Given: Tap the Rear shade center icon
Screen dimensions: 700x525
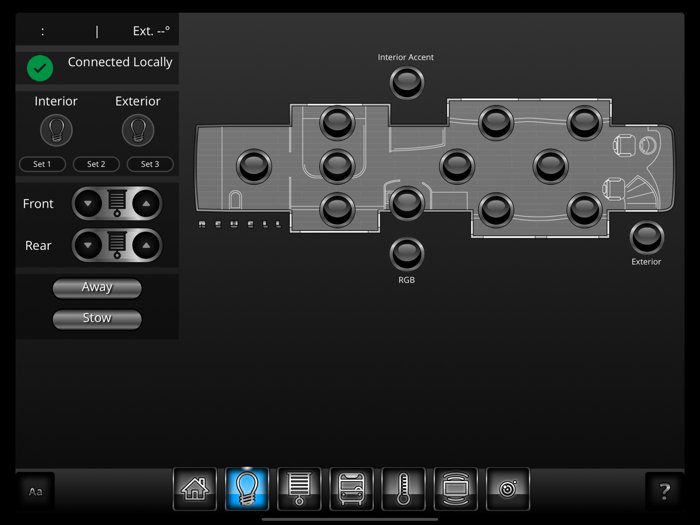Looking at the screenshot, I should click(117, 245).
